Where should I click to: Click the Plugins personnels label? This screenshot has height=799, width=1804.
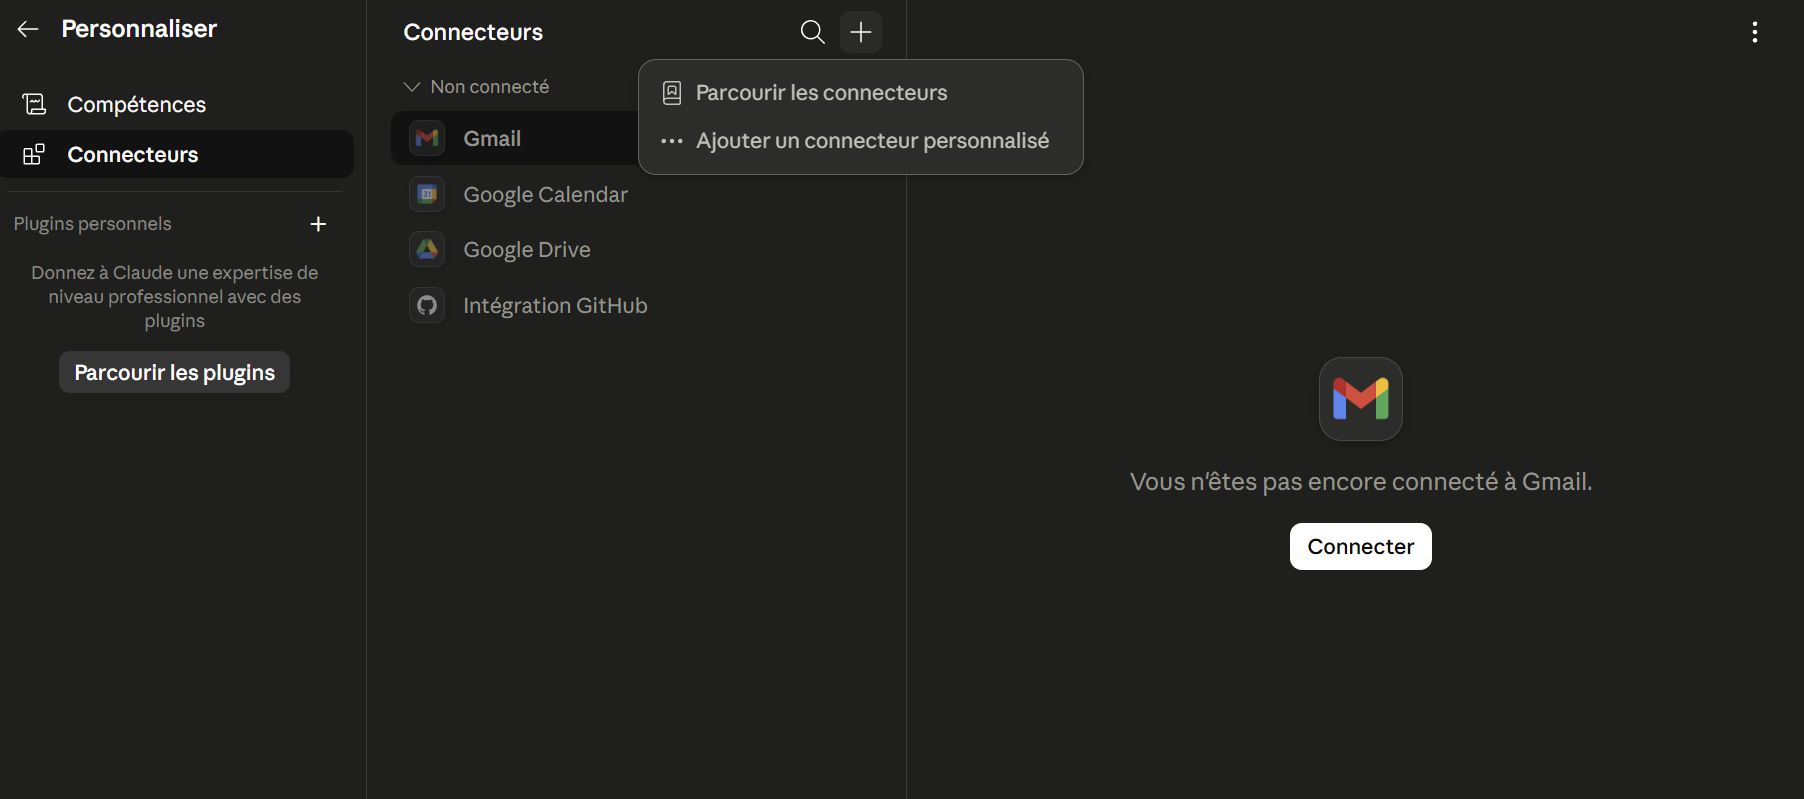click(92, 224)
